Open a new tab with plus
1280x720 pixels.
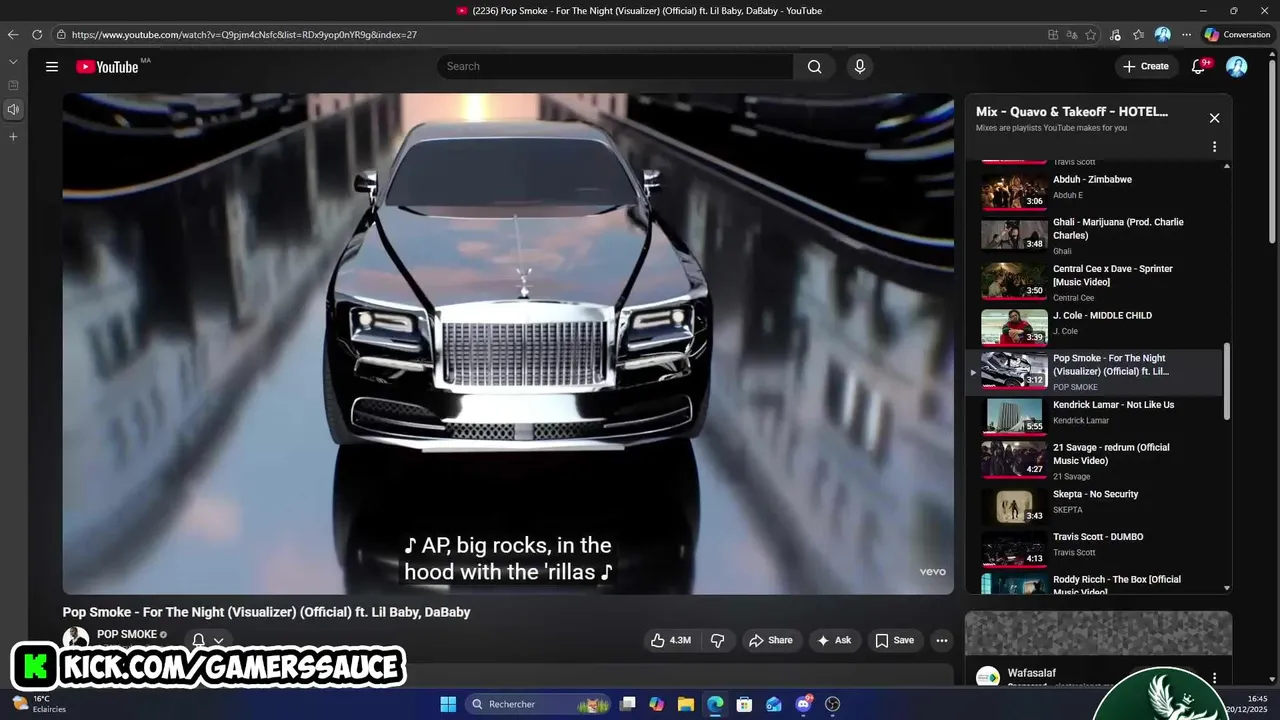(x=13, y=136)
